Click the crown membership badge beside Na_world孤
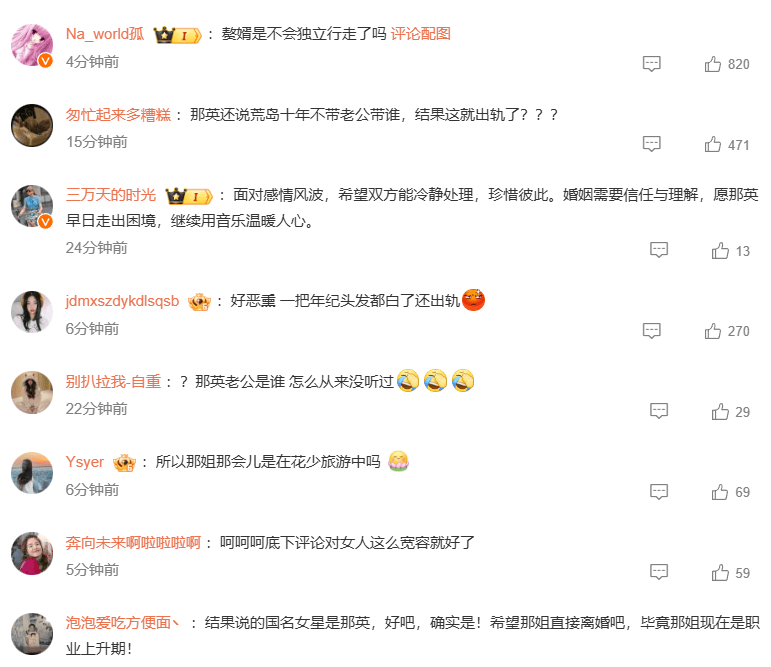The image size is (771, 667). tap(177, 35)
